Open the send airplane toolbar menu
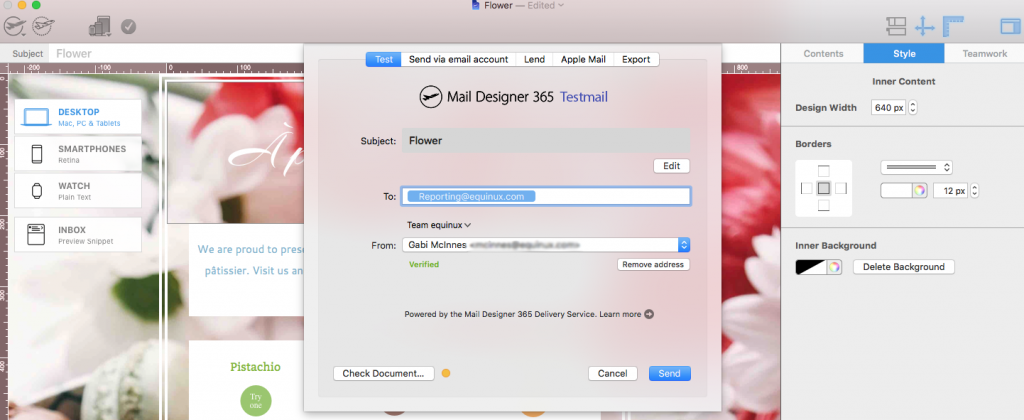The width and height of the screenshot is (1024, 420). pyautogui.click(x=15, y=27)
